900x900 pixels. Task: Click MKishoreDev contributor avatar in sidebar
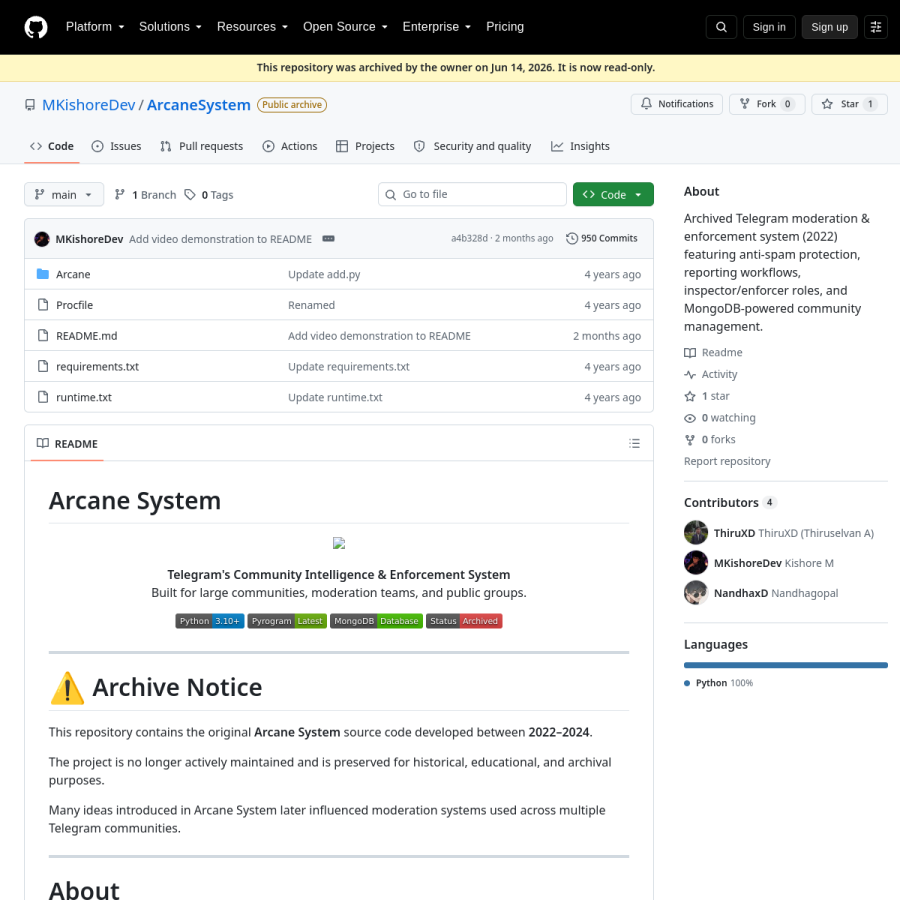696,562
